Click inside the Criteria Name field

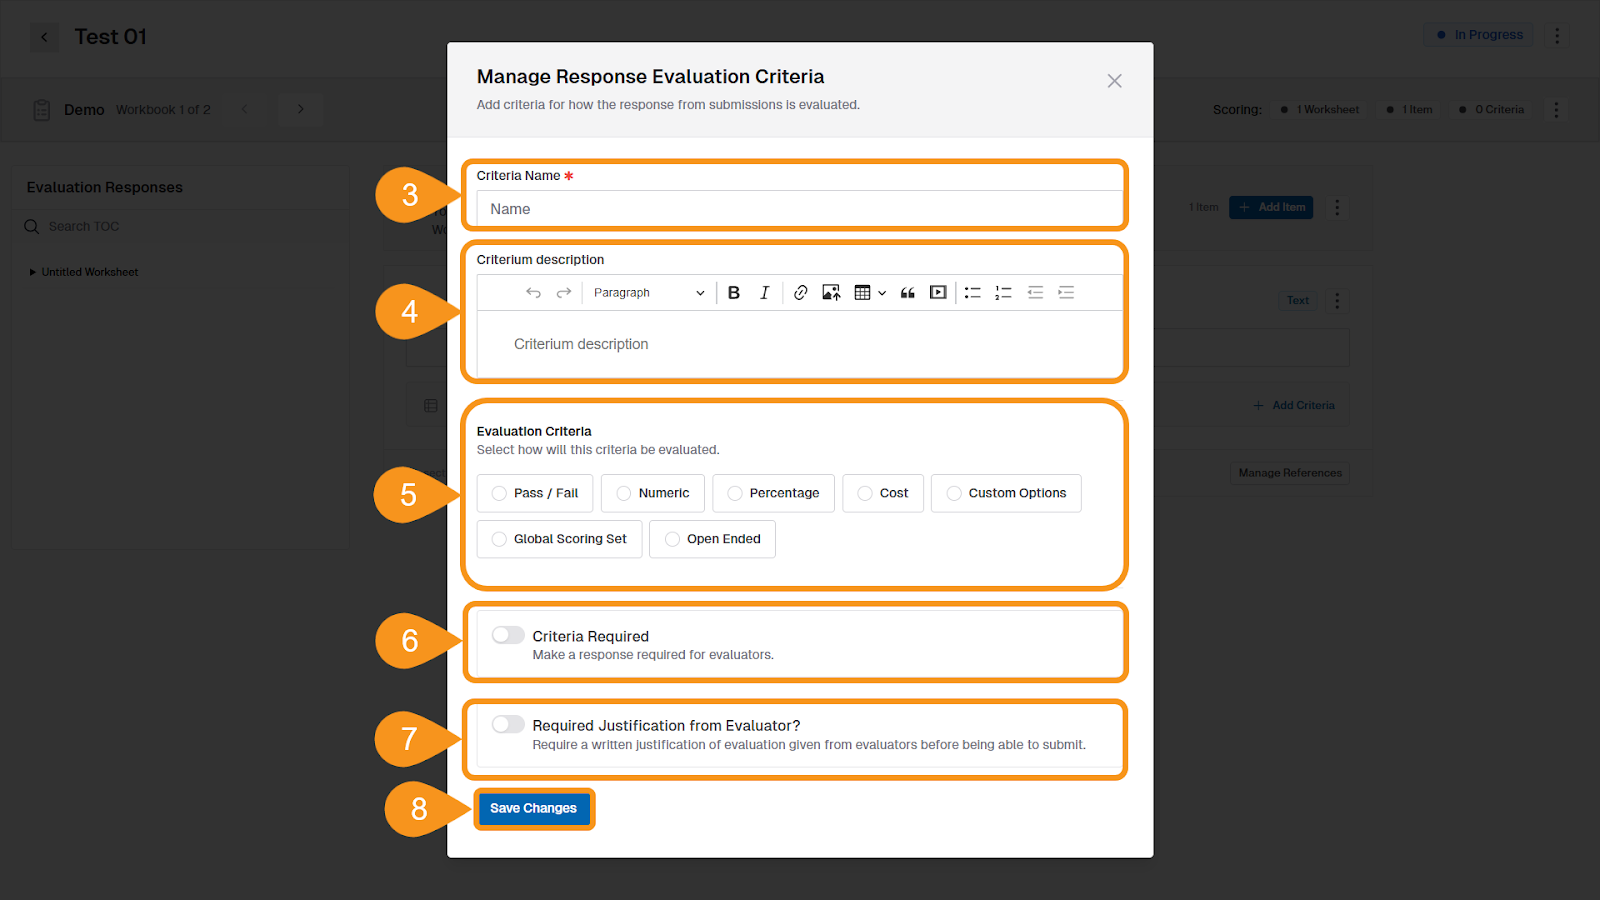coord(795,208)
